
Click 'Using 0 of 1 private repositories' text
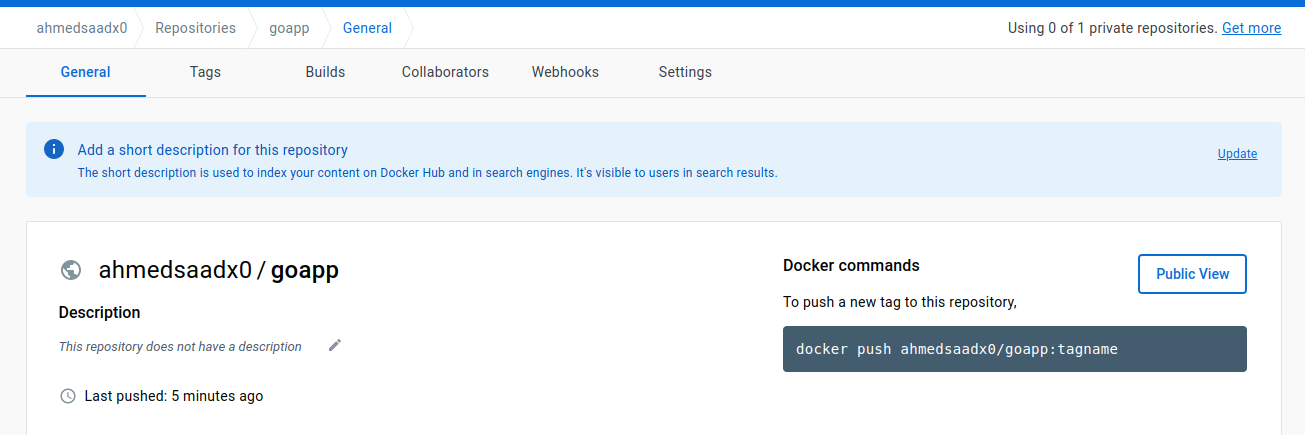1112,28
